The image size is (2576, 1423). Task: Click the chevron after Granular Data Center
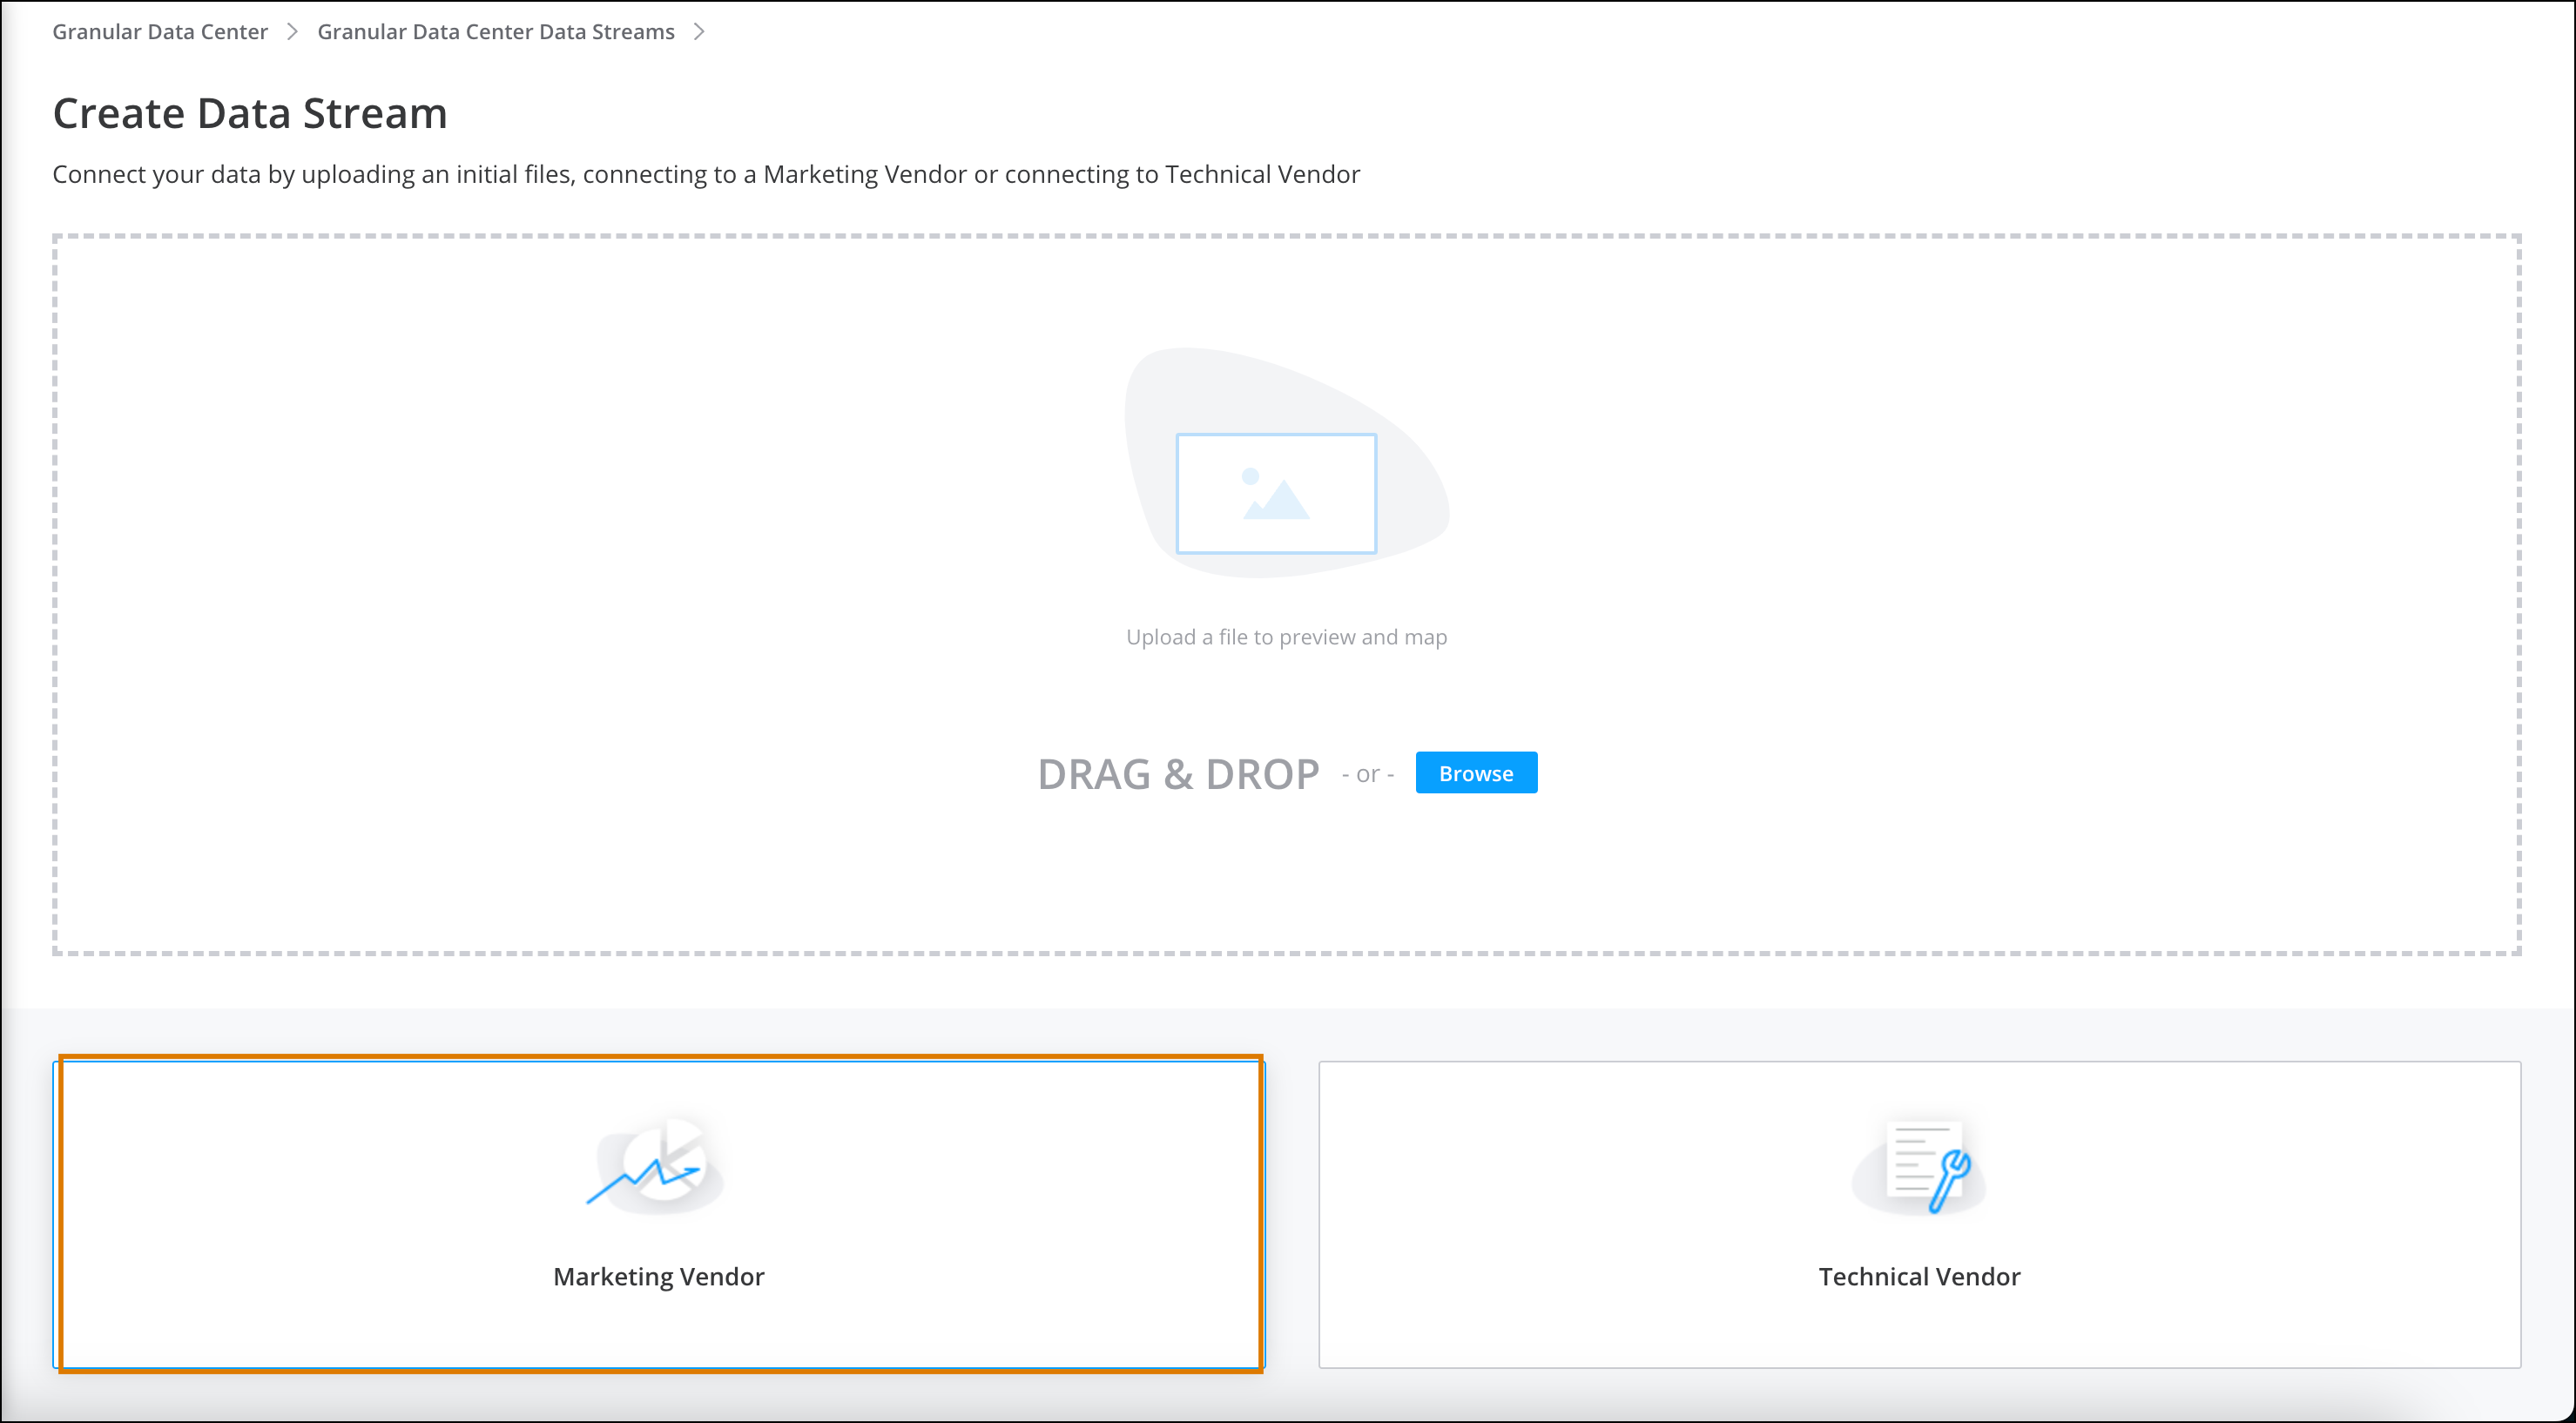[x=292, y=32]
